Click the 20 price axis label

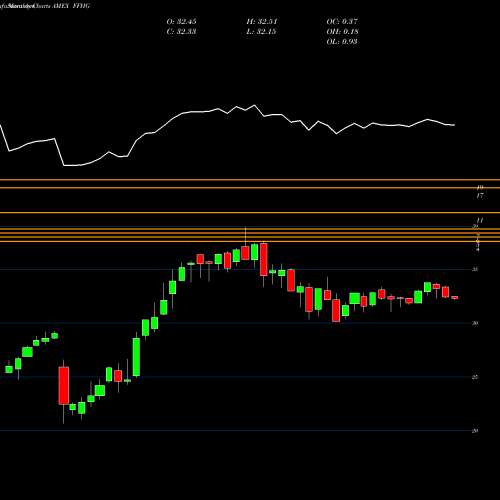point(475,431)
